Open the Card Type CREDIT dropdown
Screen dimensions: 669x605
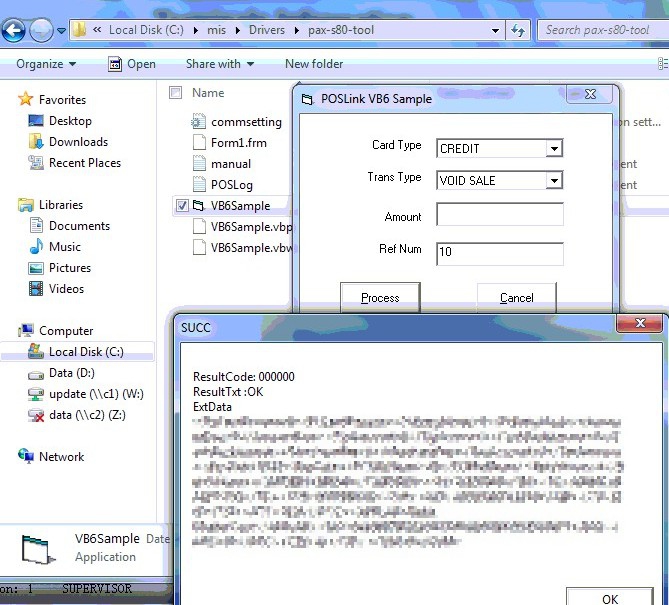pos(554,148)
